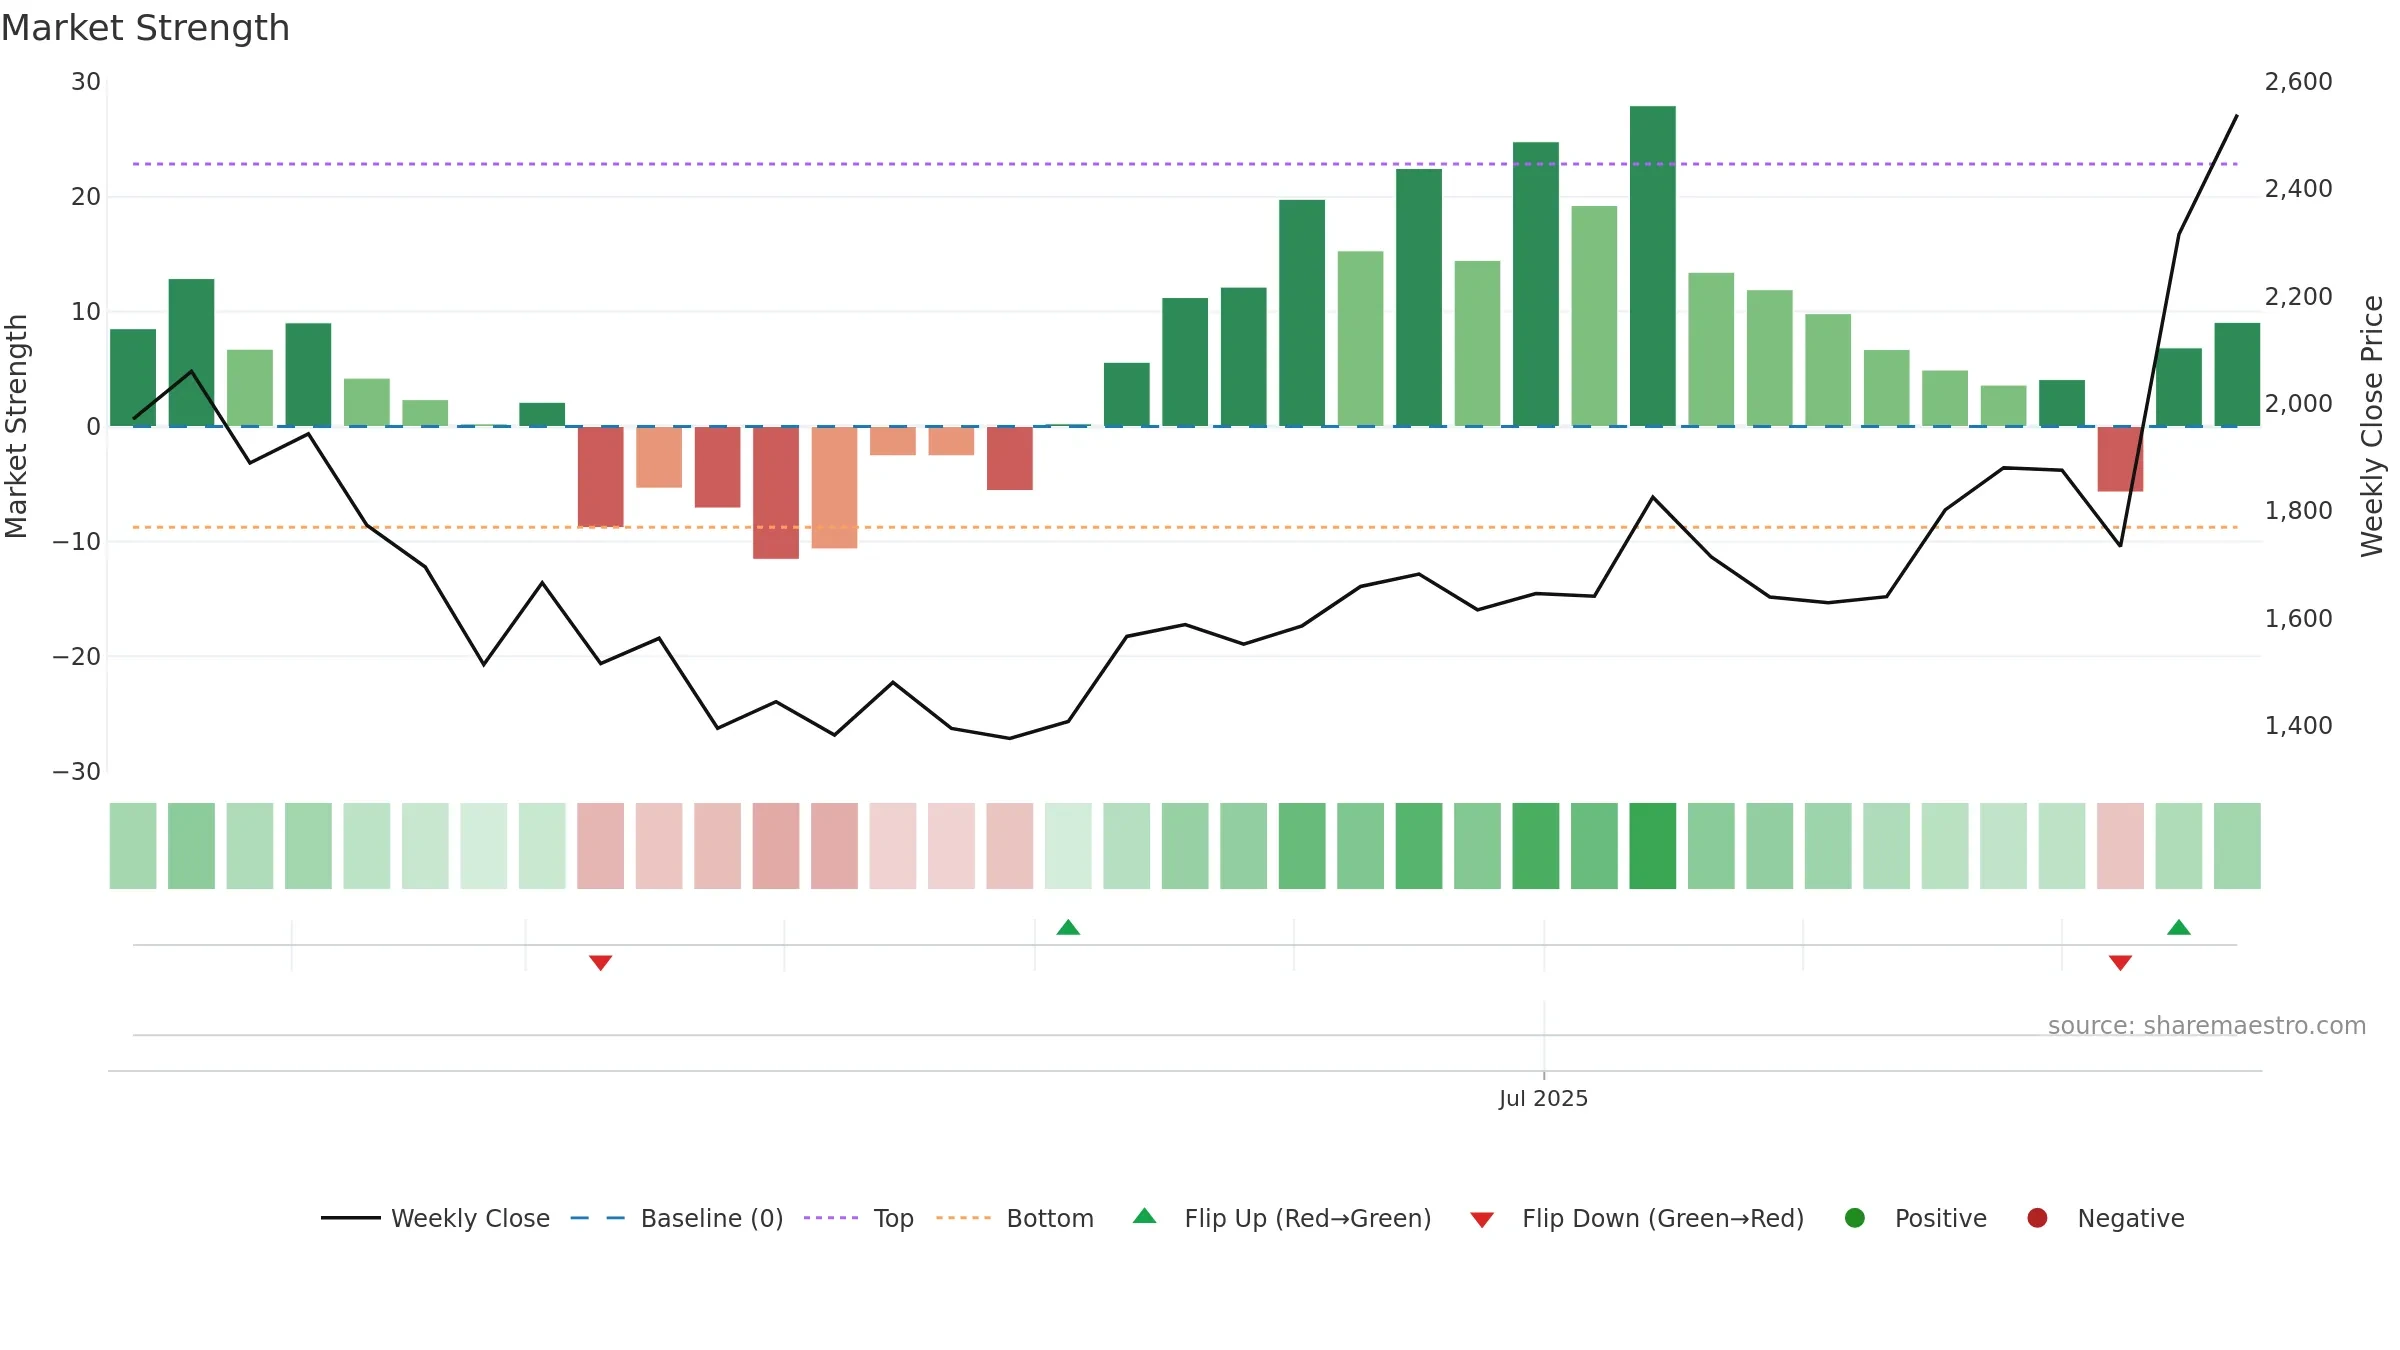Click the green triangle icon in the legend

pos(1145,1216)
